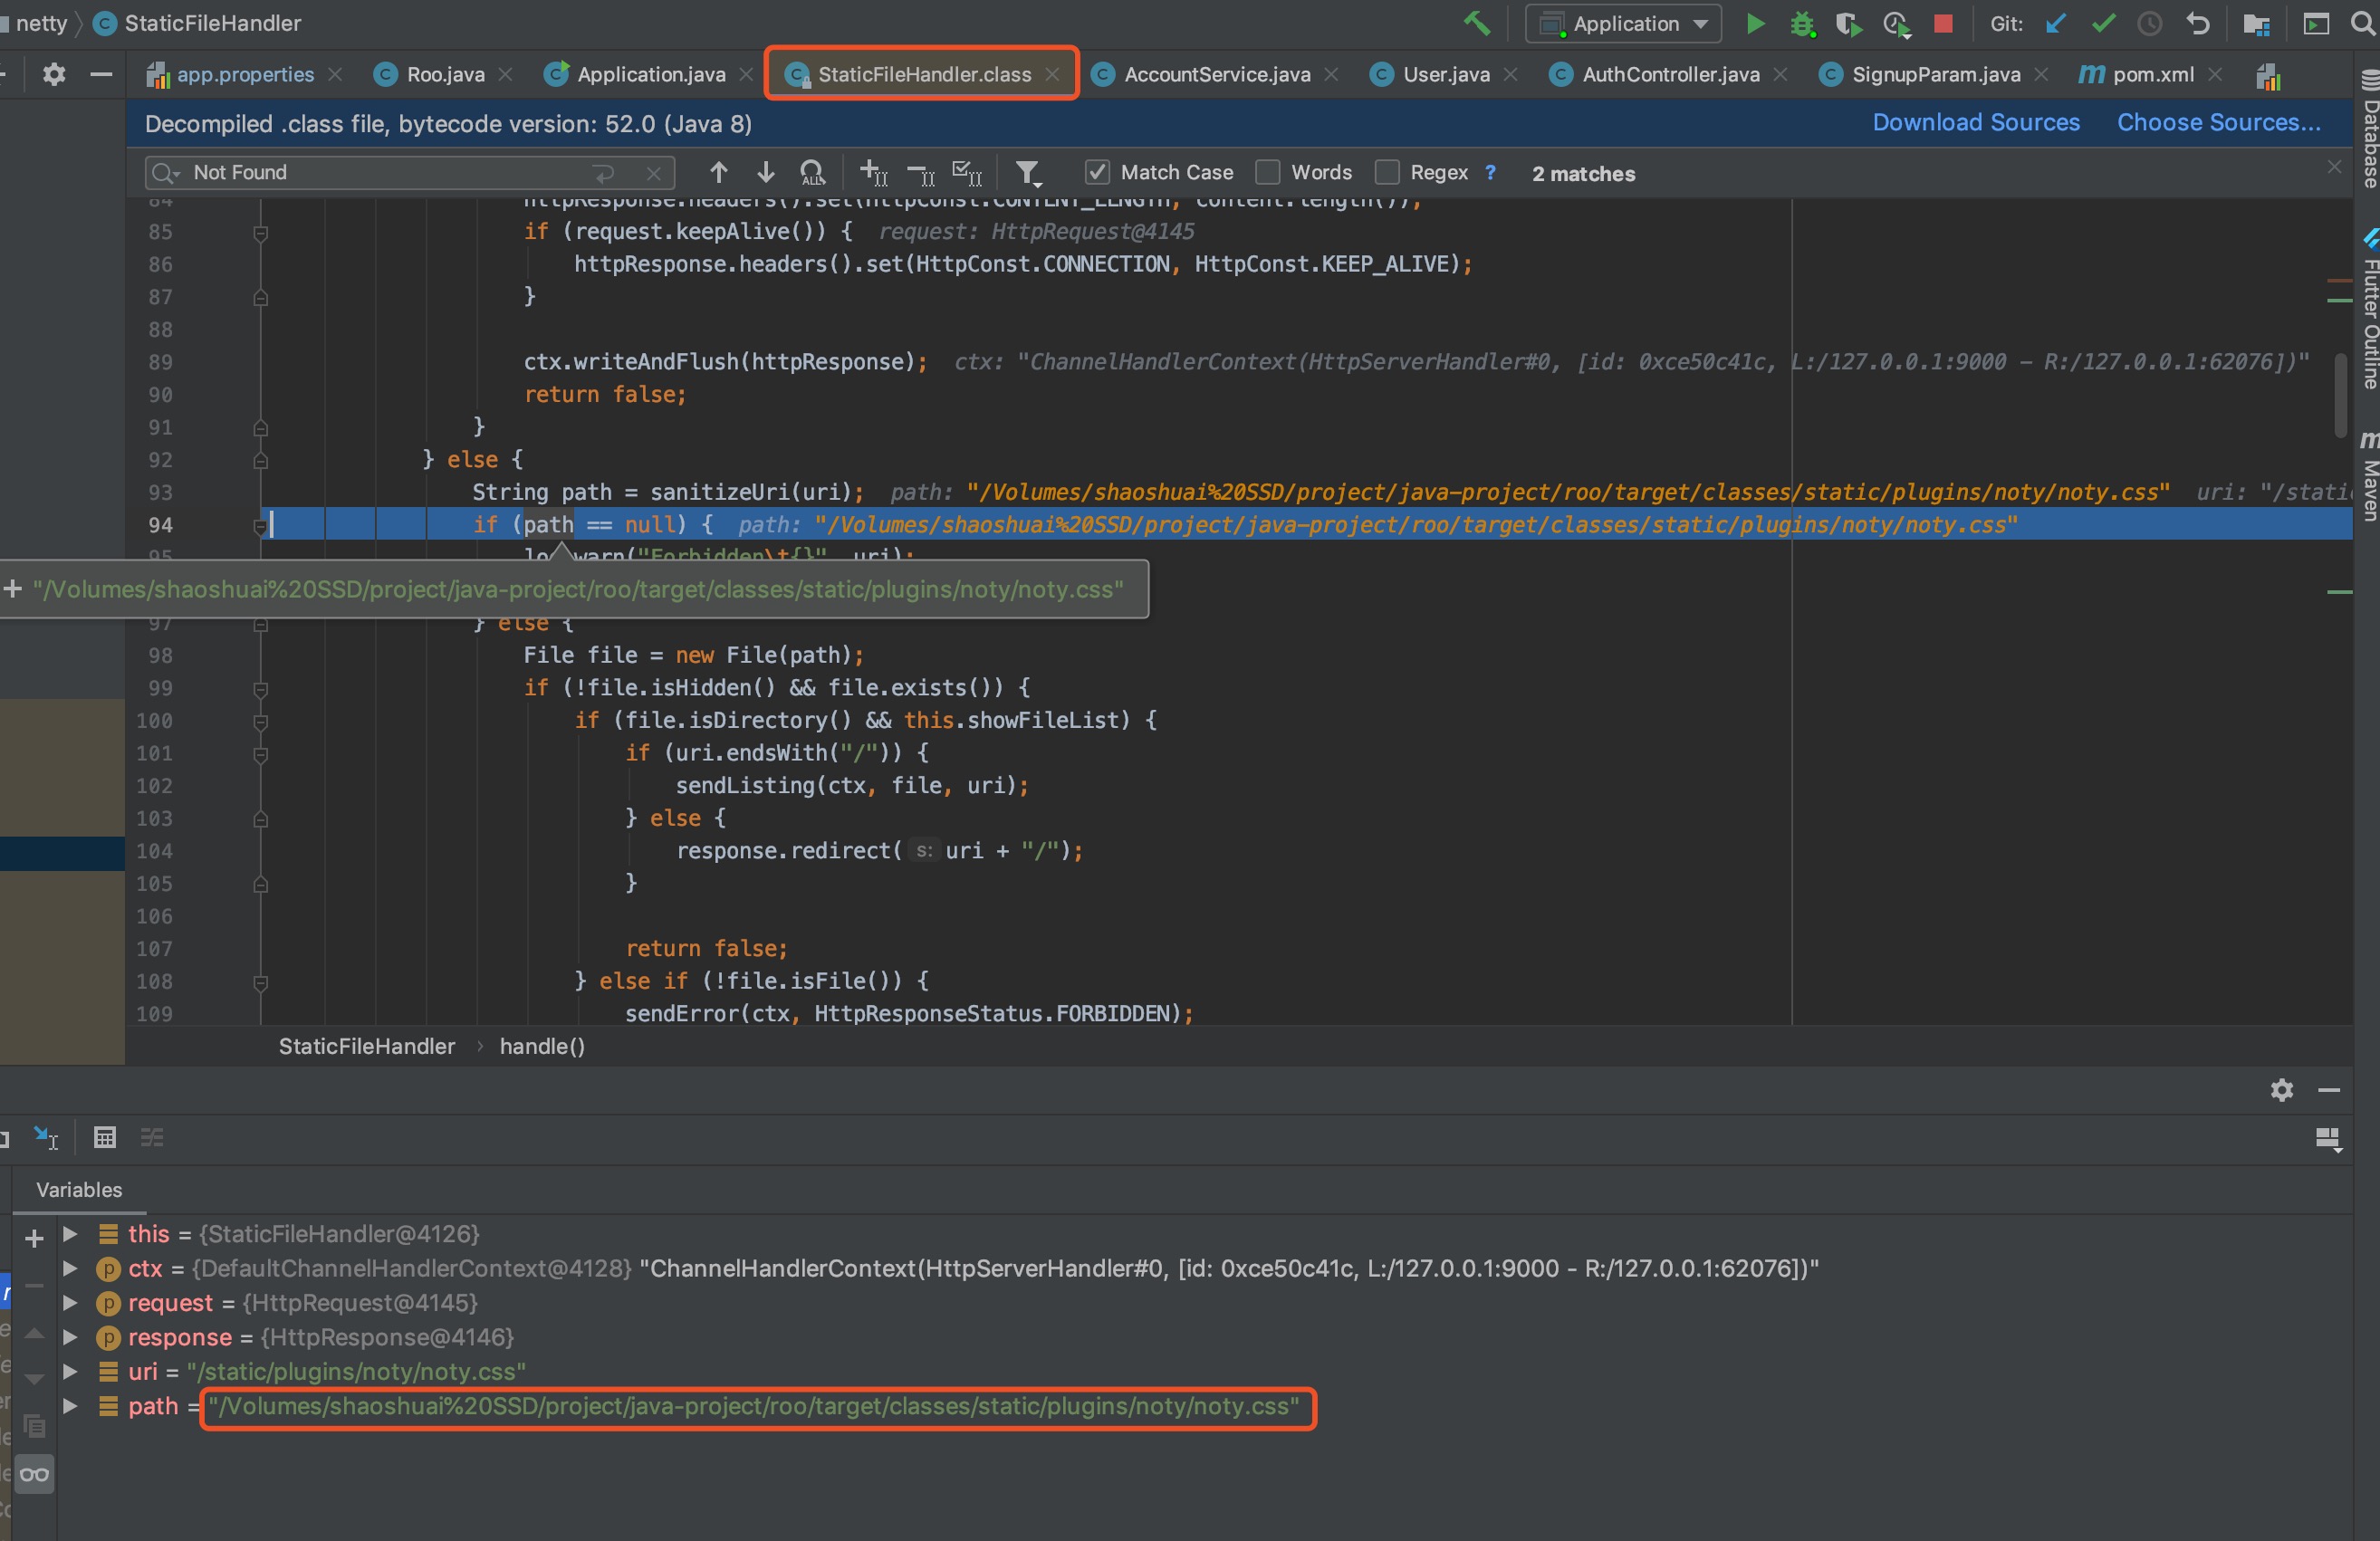
Task: Toggle the Words checkbox in find bar
Action: (x=1266, y=172)
